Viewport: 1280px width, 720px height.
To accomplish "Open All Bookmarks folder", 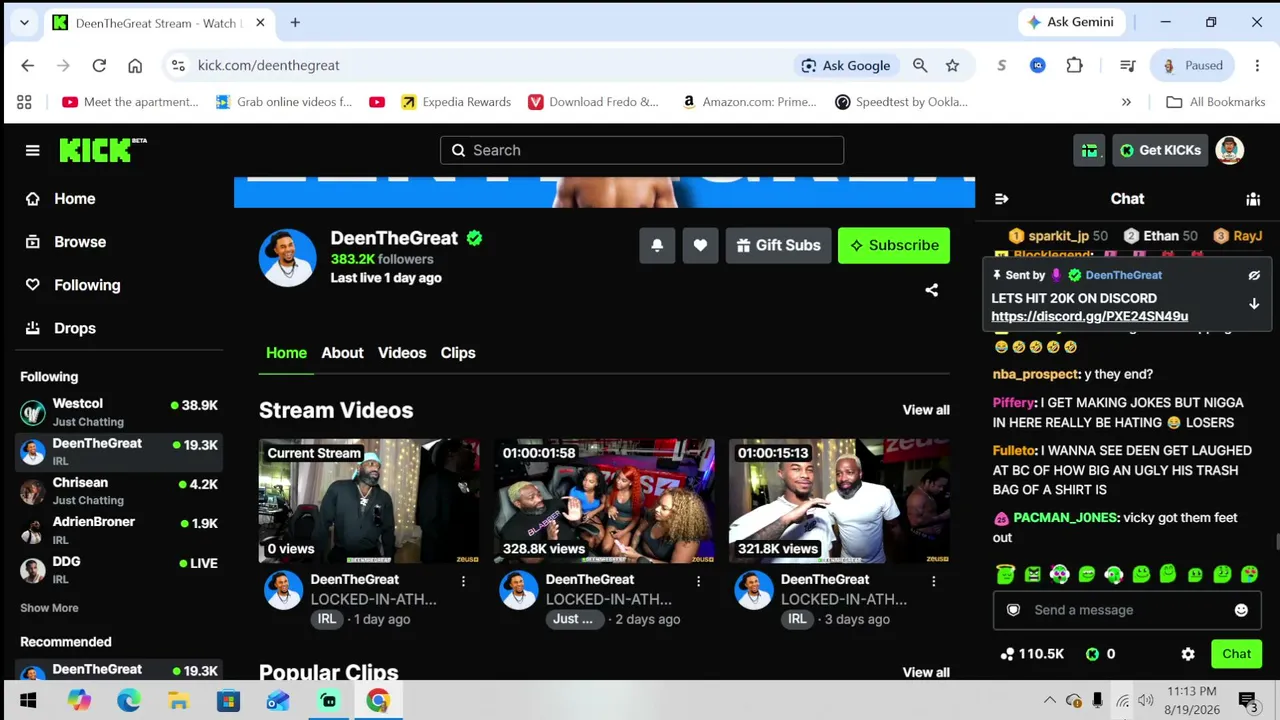I will click(1216, 102).
